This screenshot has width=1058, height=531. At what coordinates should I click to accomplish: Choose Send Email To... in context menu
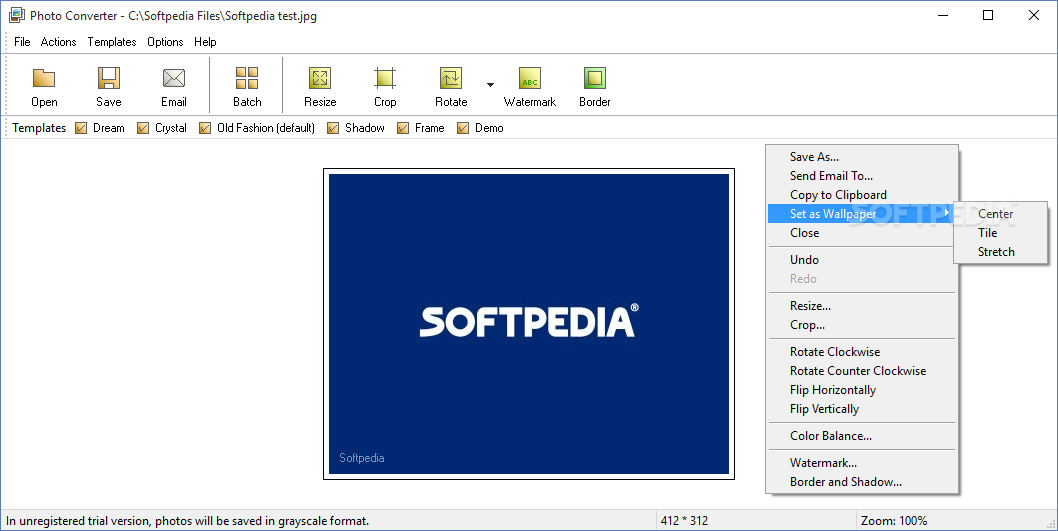coord(862,175)
